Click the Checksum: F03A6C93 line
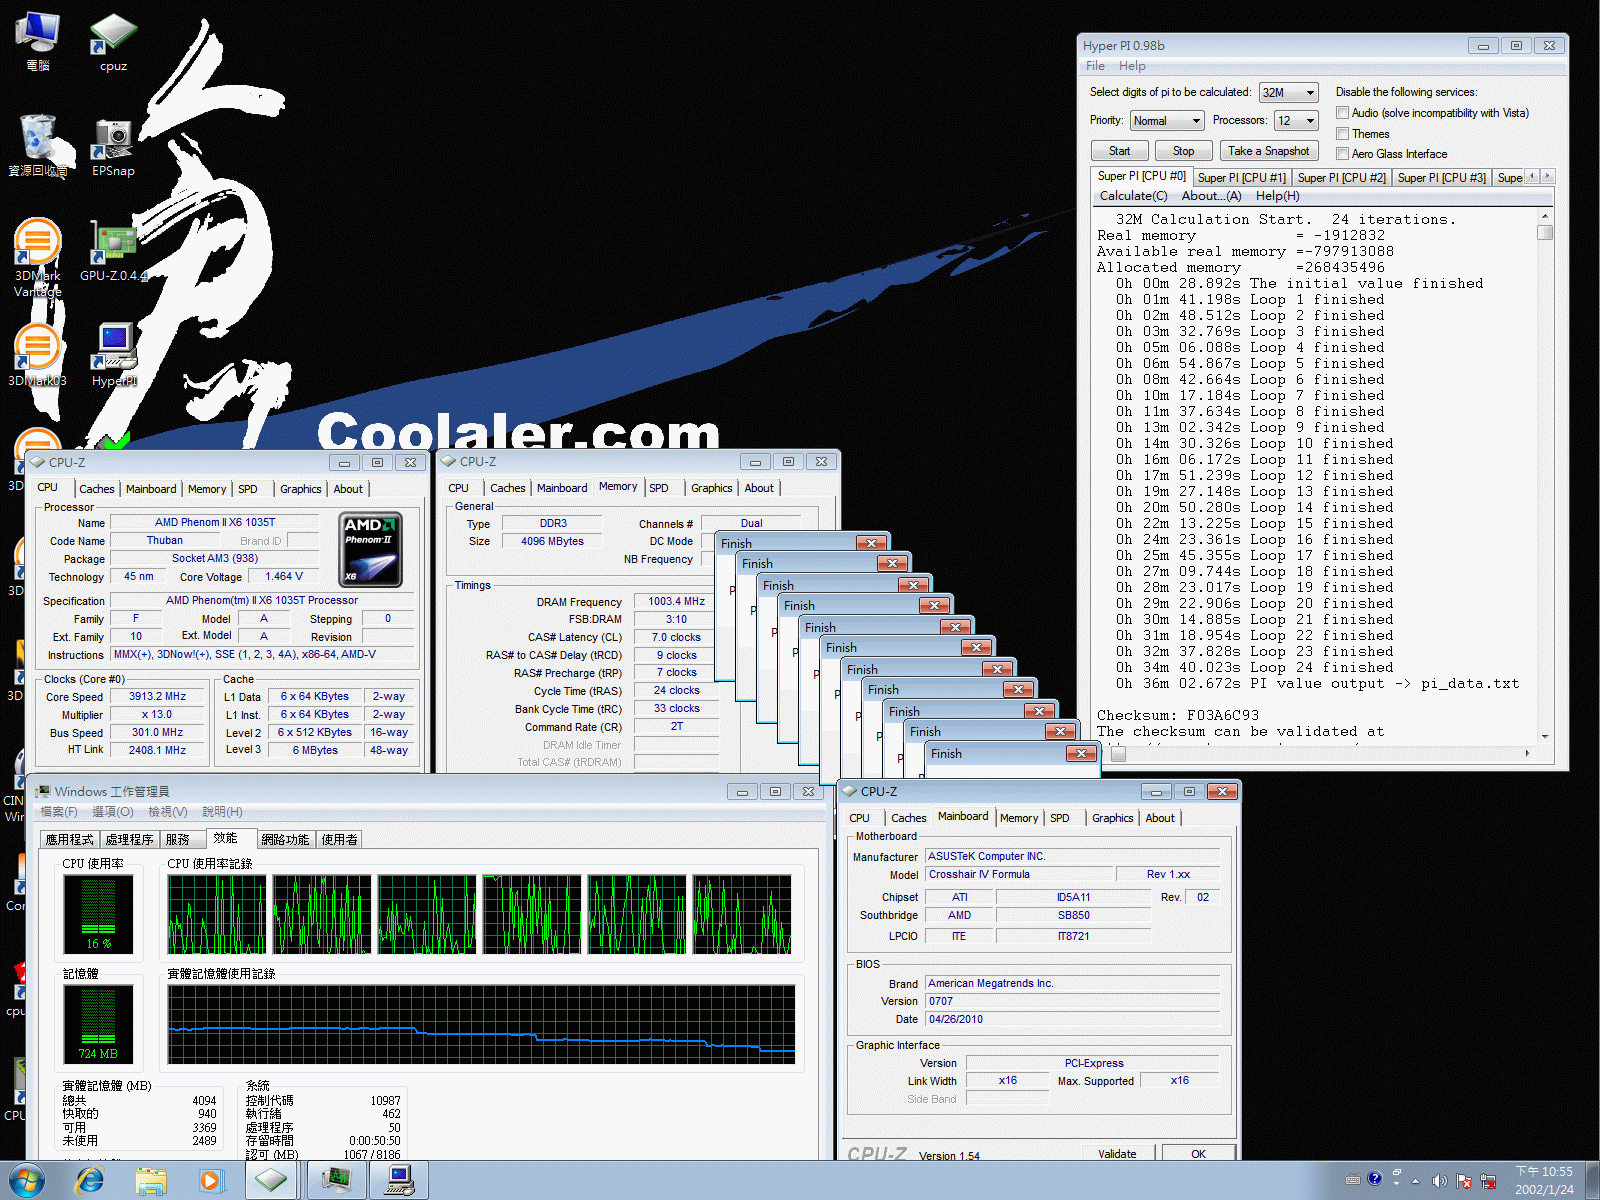Image resolution: width=1600 pixels, height=1200 pixels. click(1177, 716)
